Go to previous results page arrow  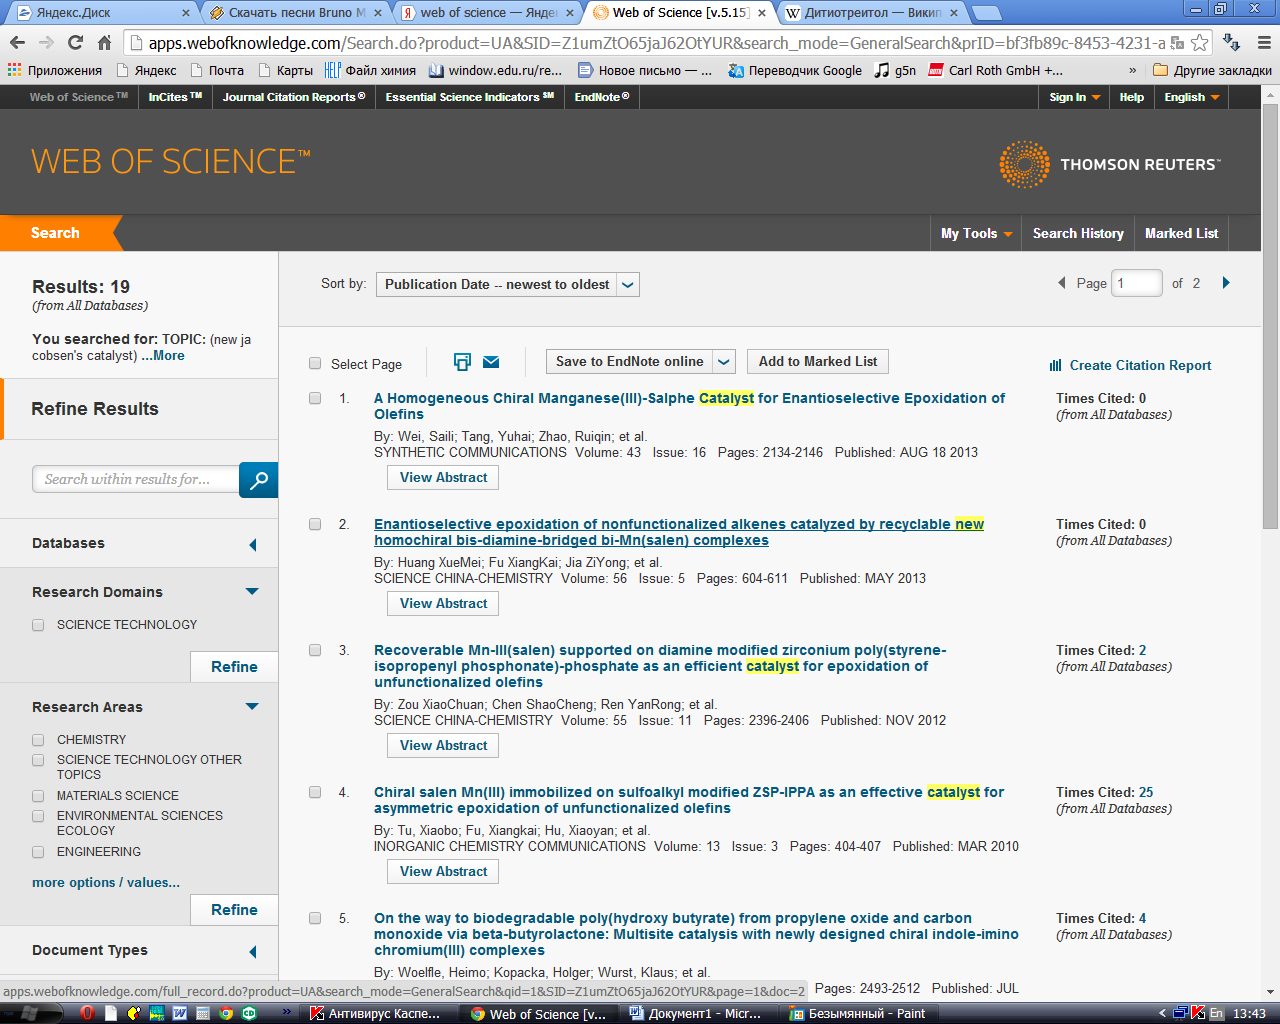pyautogui.click(x=1062, y=283)
